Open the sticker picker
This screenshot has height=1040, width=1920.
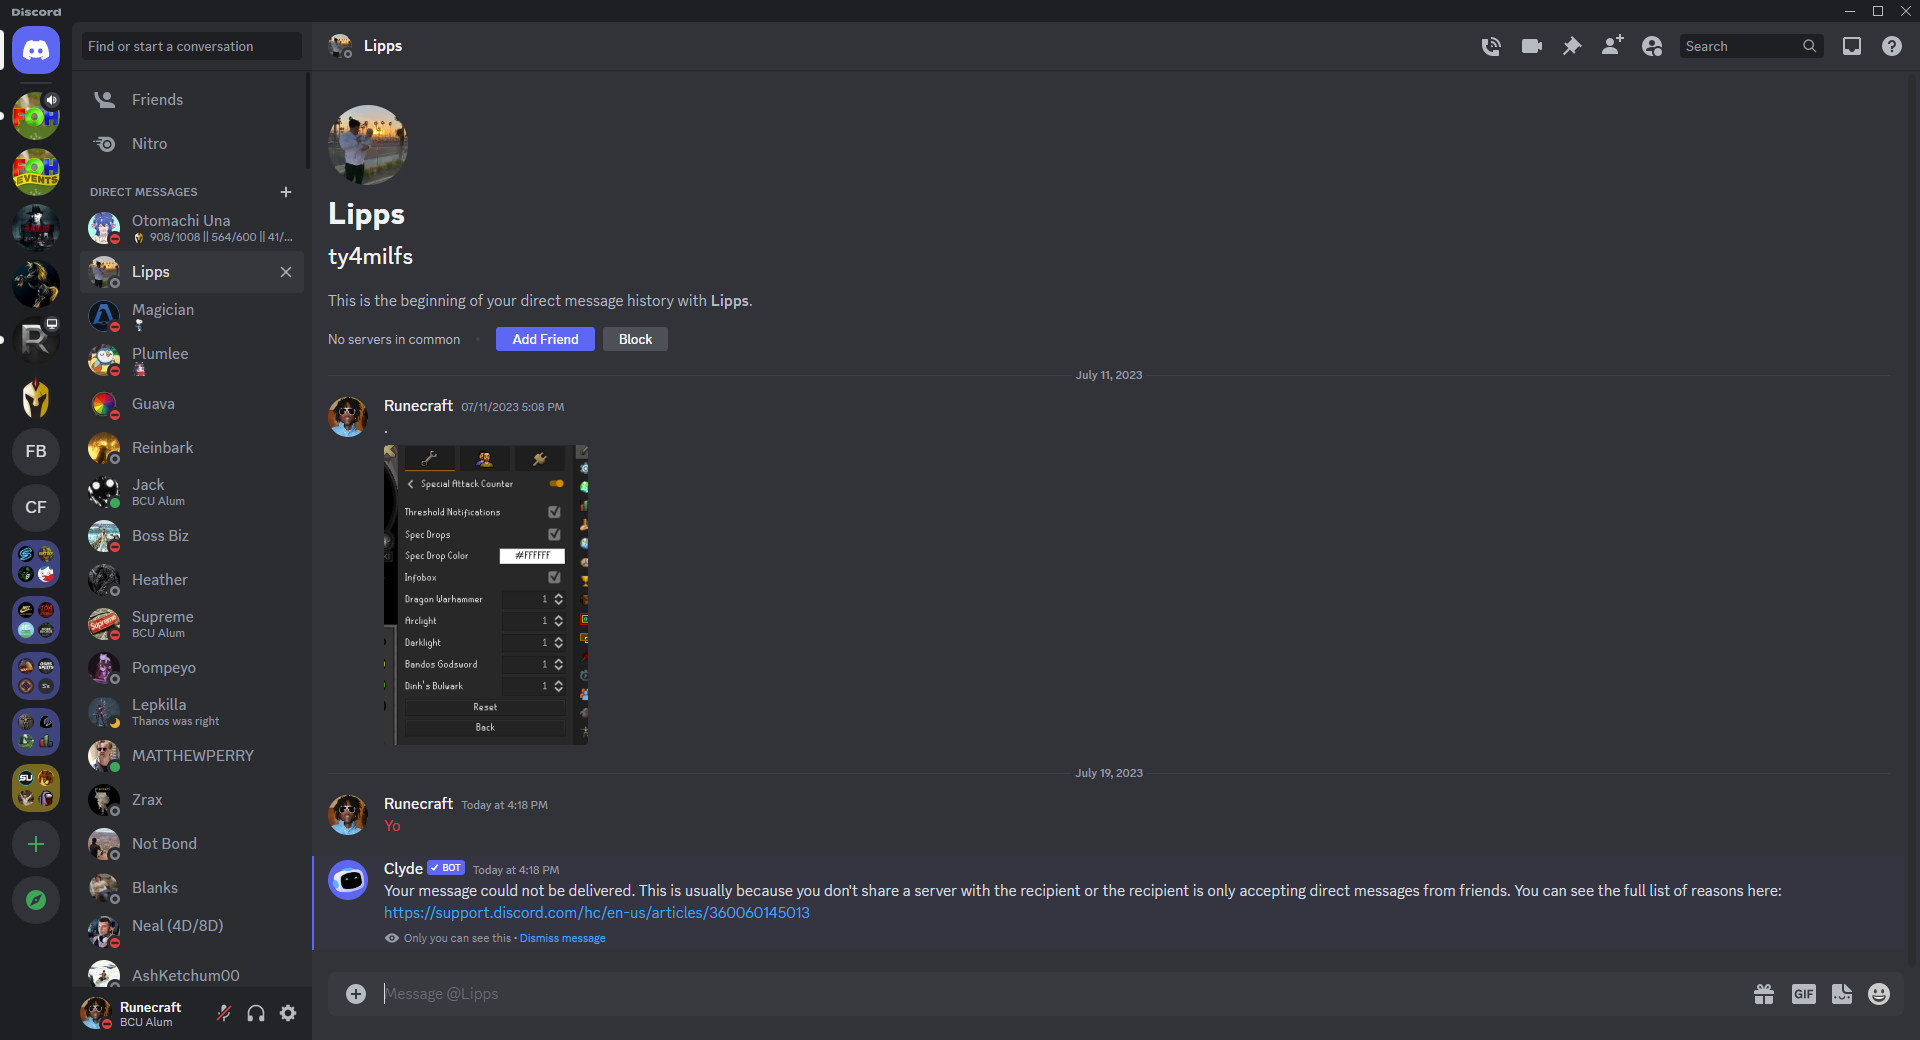[1842, 994]
